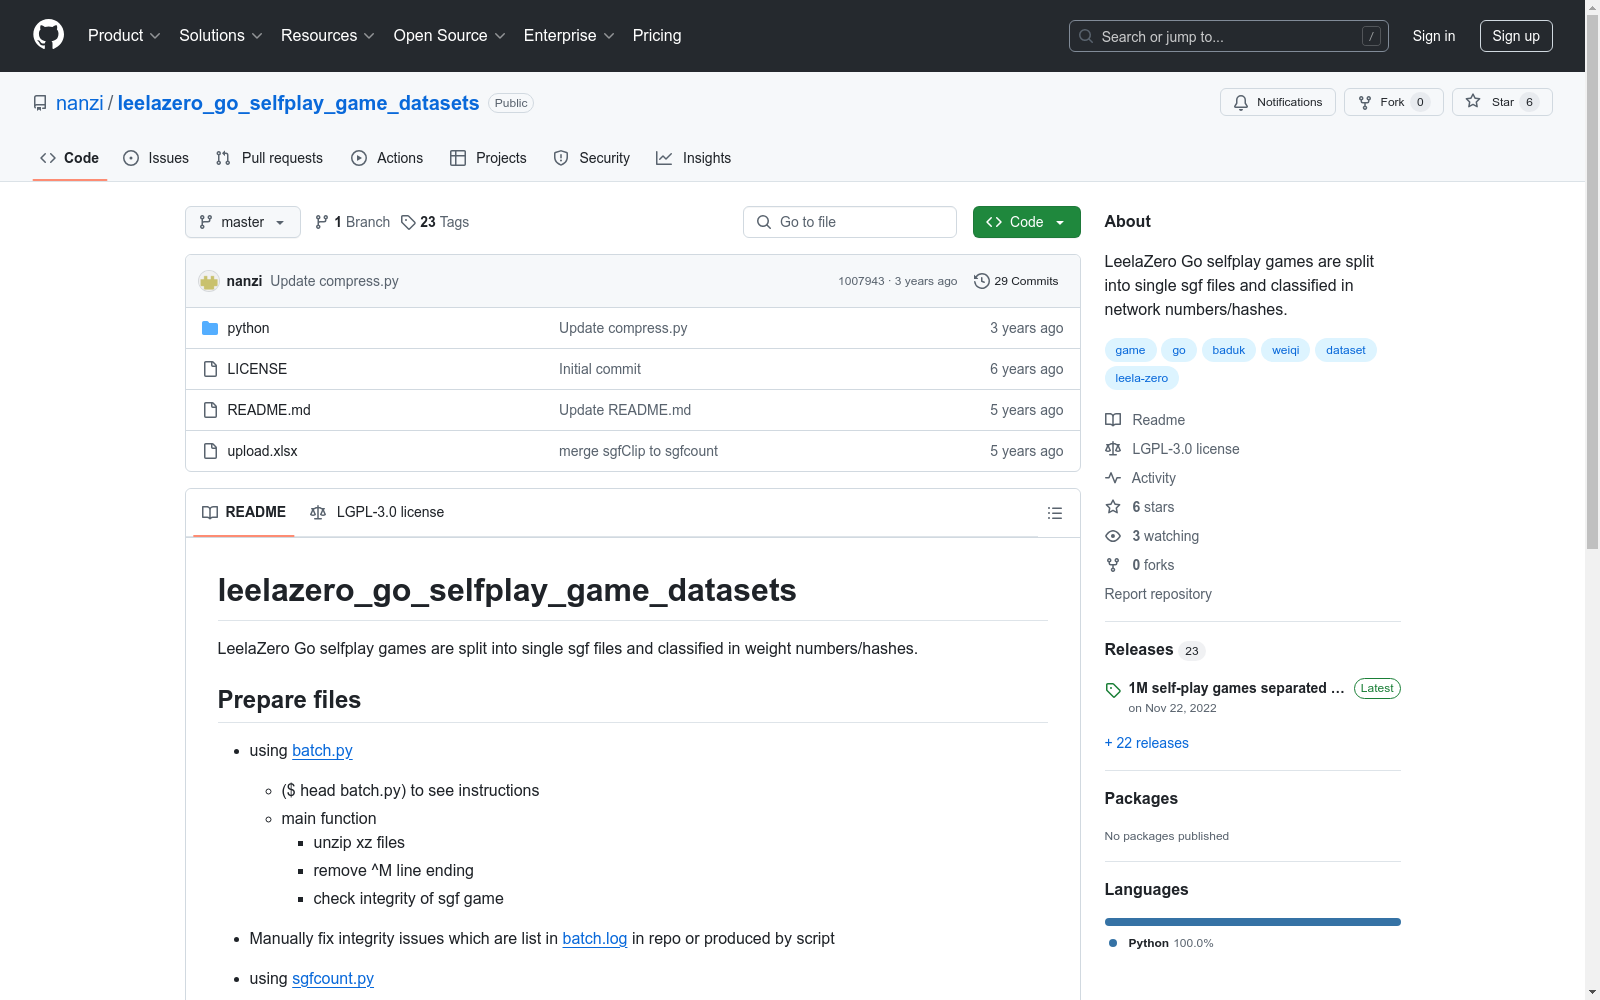Open the Update README.md commit message
Viewport: 1600px width, 1000px height.
(x=625, y=410)
